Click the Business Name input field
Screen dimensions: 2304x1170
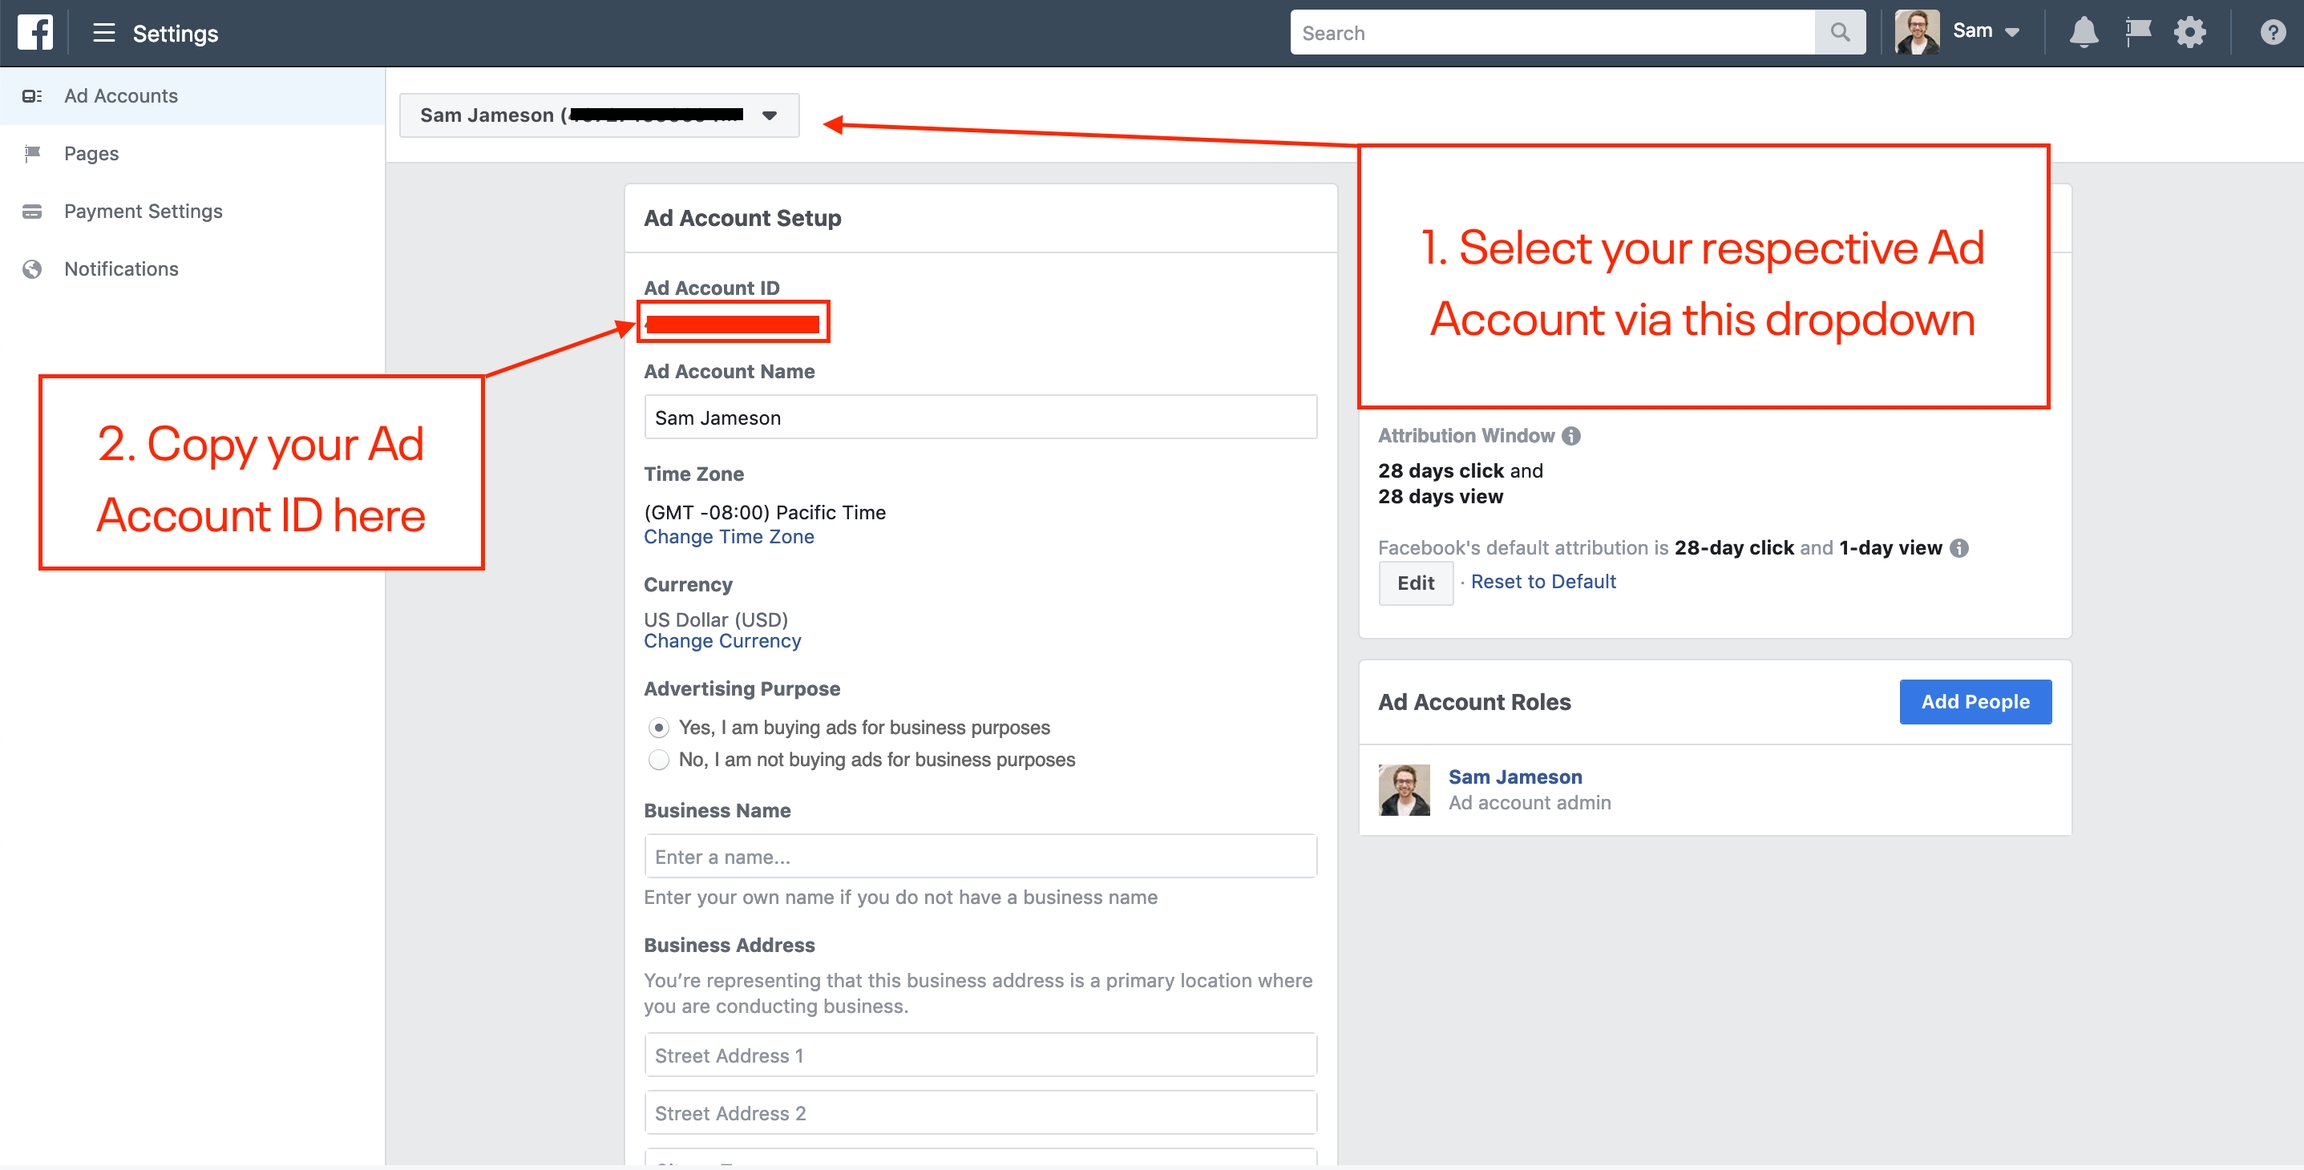[x=980, y=856]
